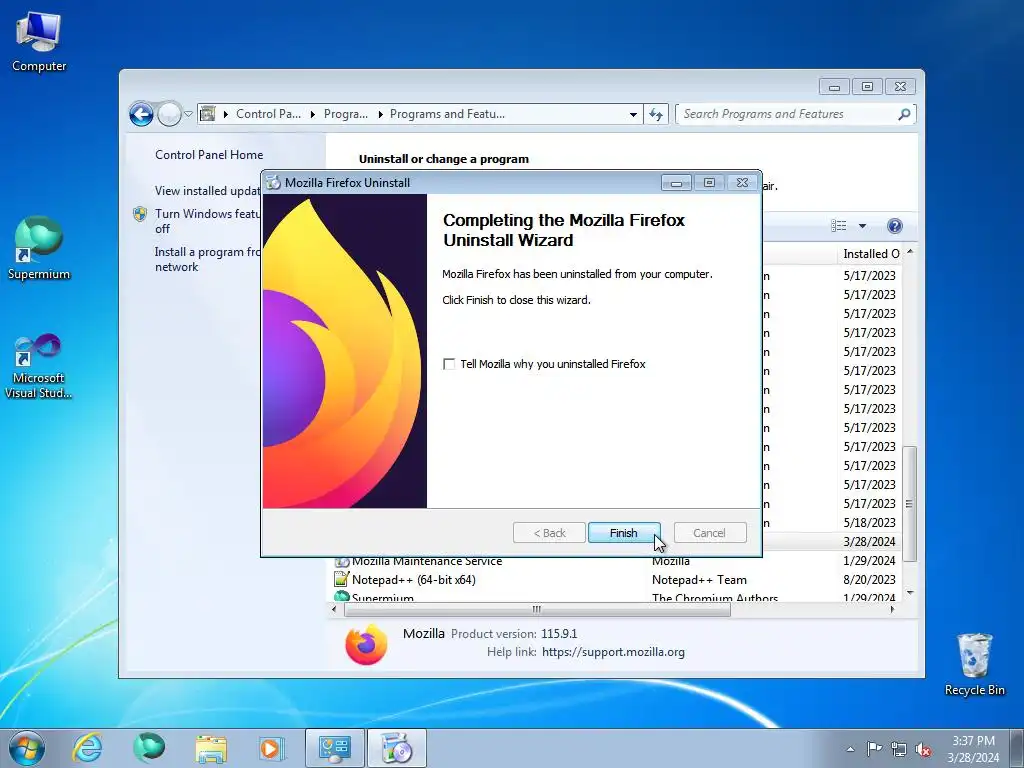
Task: Refresh the Programs and Features view
Action: 656,114
